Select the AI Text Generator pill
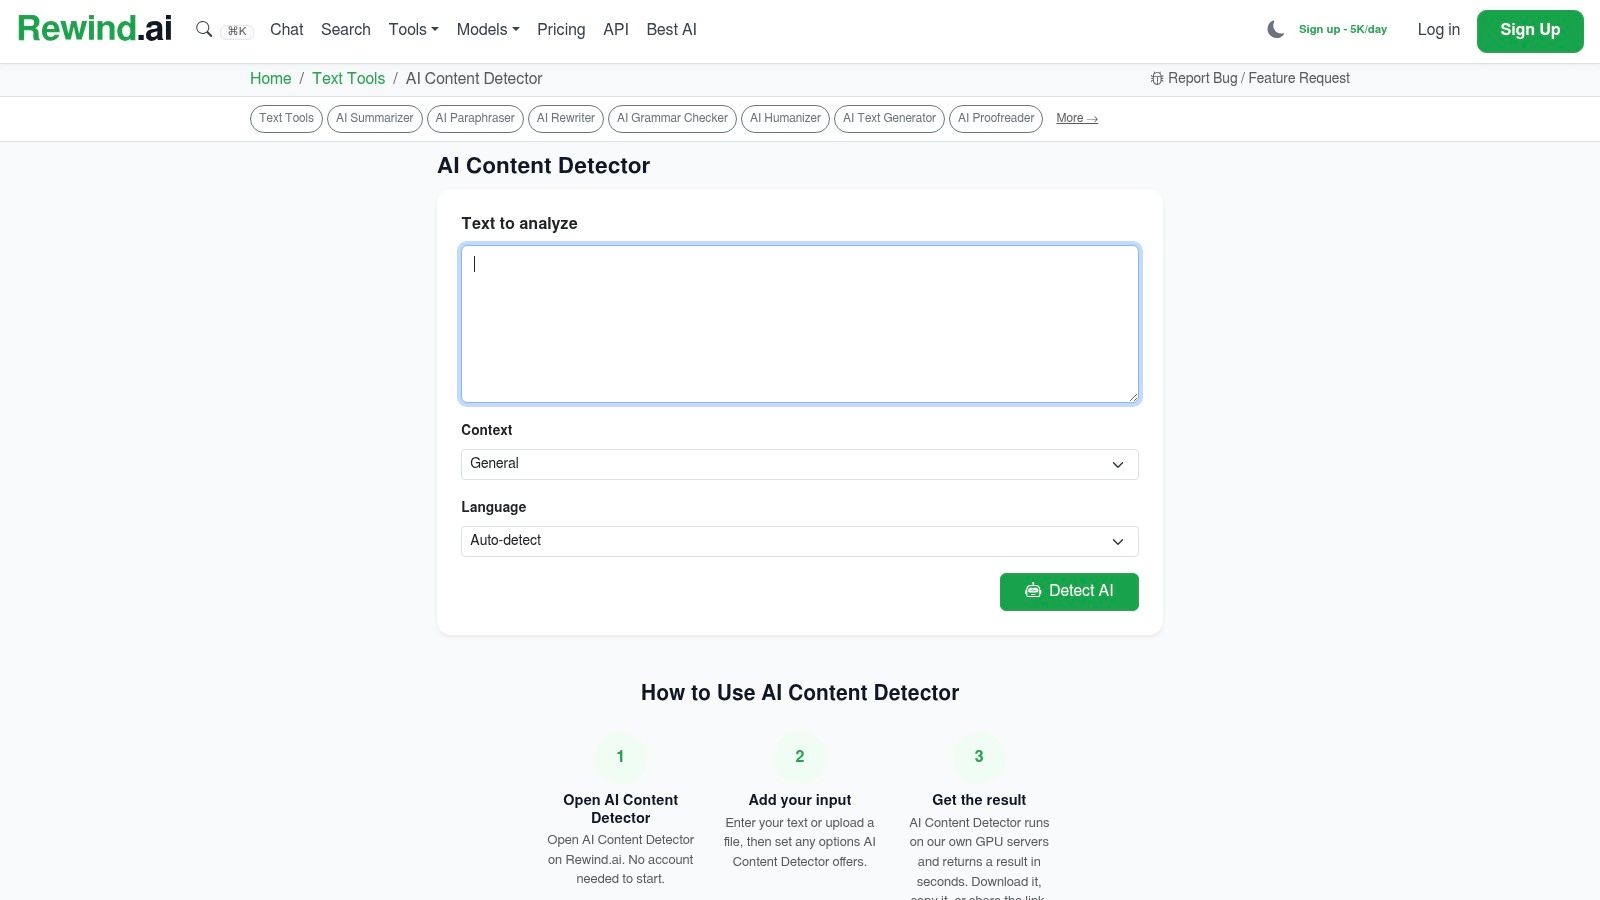Viewport: 1600px width, 900px height. coord(889,118)
